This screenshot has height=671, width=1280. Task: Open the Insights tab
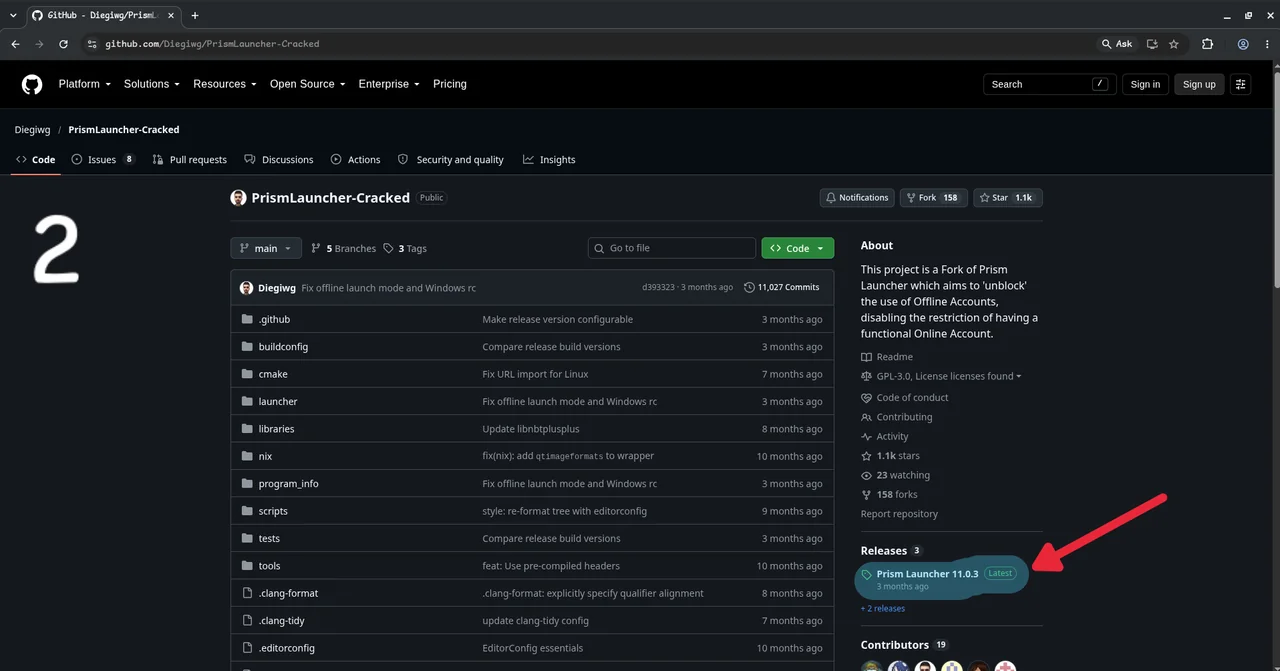coord(549,160)
